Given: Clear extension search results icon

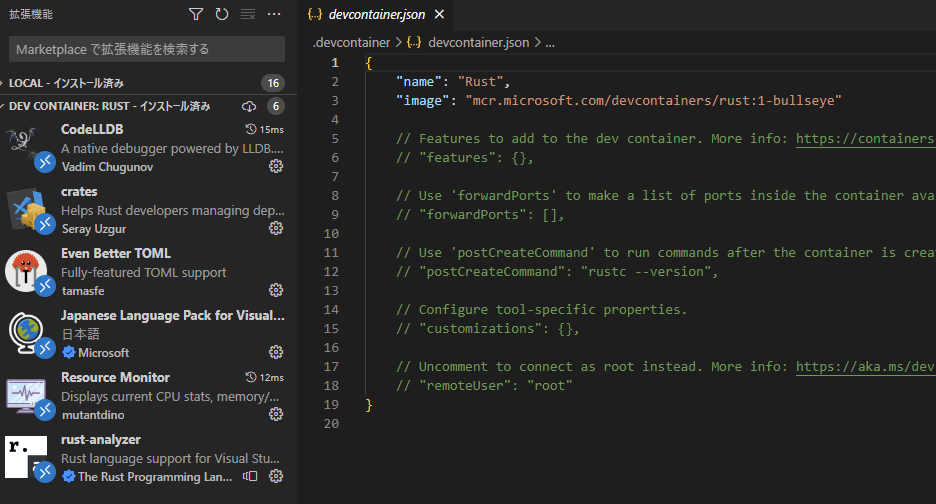Looking at the screenshot, I should pyautogui.click(x=248, y=14).
